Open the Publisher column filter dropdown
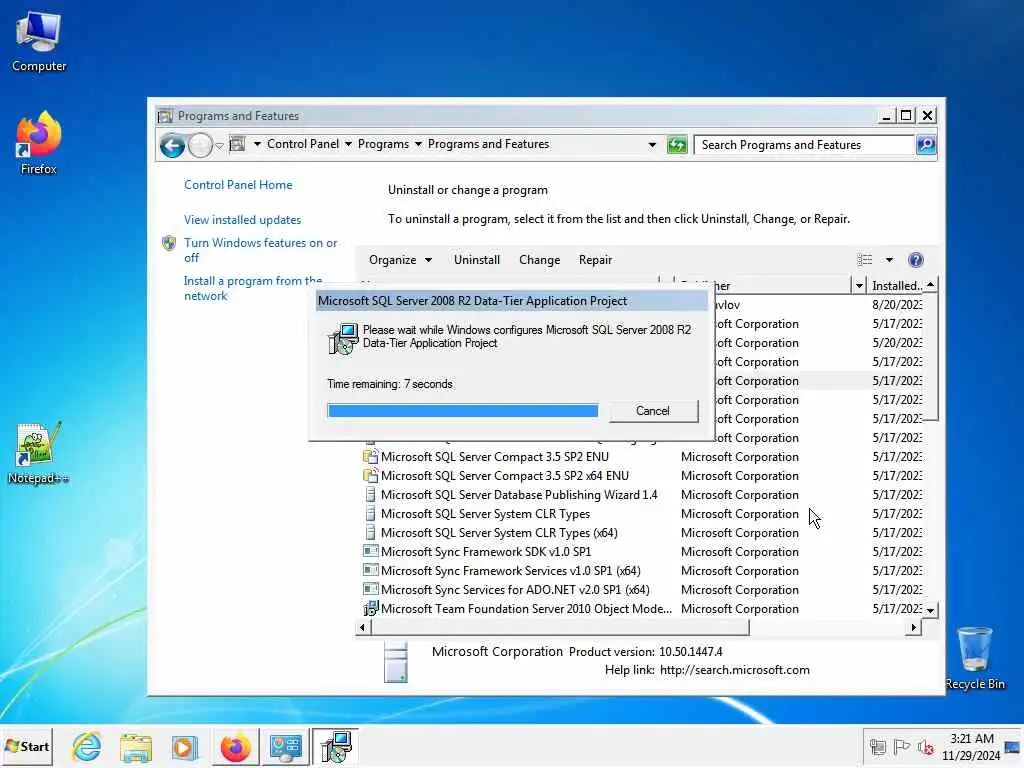The height and width of the screenshot is (768, 1024). (859, 285)
